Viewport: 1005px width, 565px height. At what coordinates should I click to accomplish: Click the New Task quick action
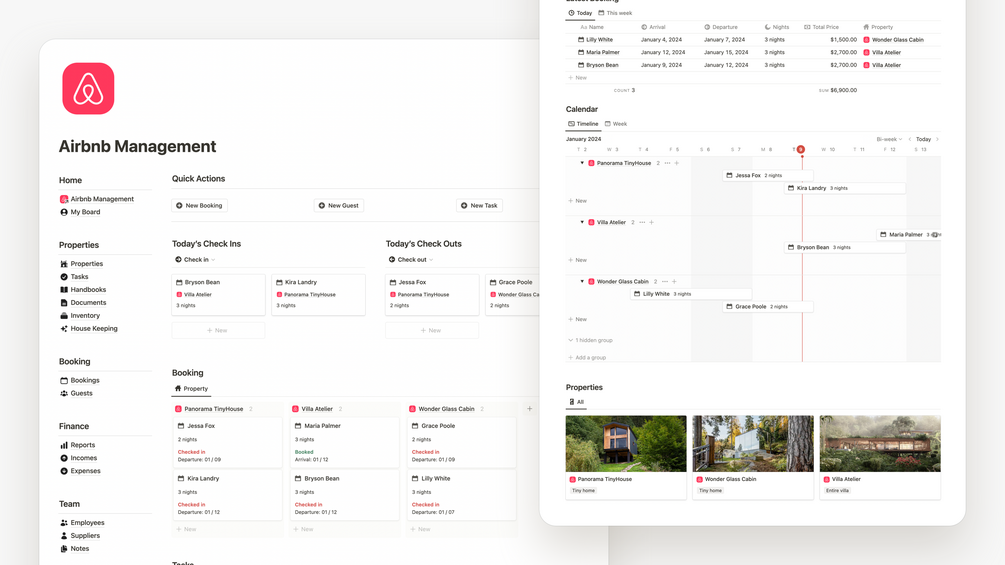(x=479, y=206)
